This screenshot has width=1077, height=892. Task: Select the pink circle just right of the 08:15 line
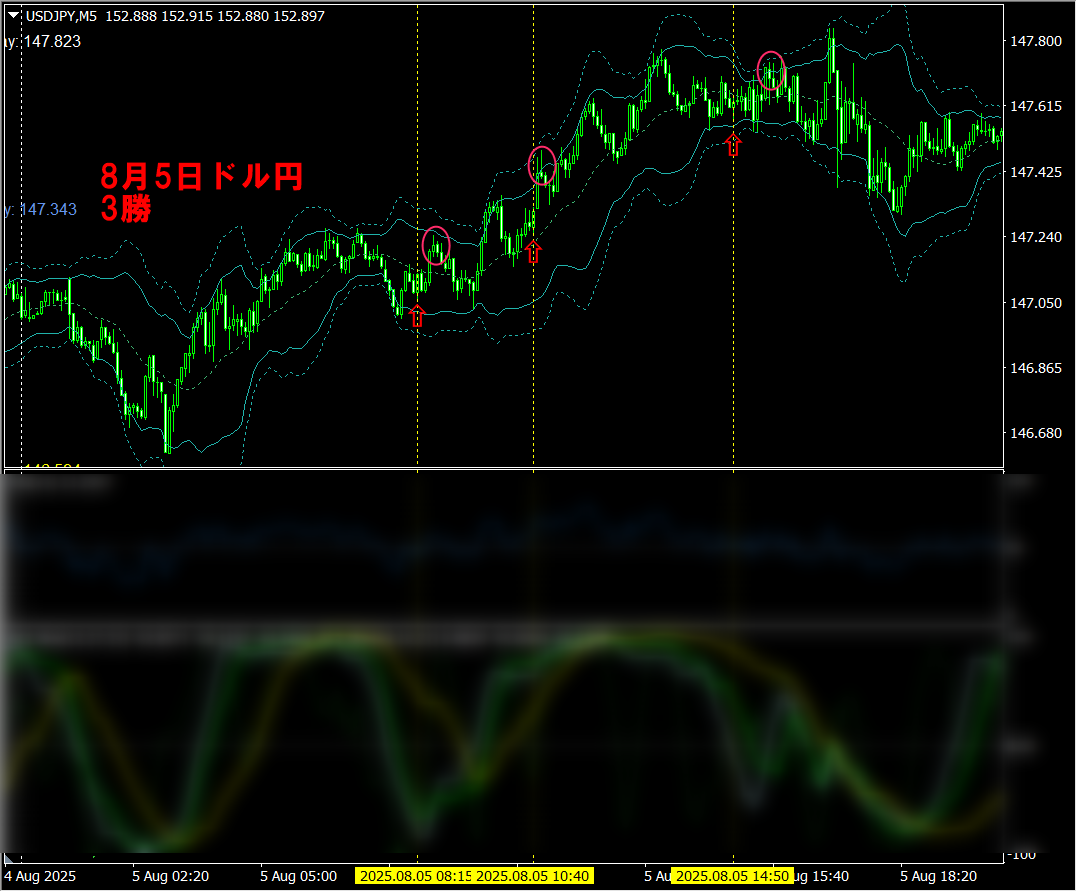(x=436, y=245)
